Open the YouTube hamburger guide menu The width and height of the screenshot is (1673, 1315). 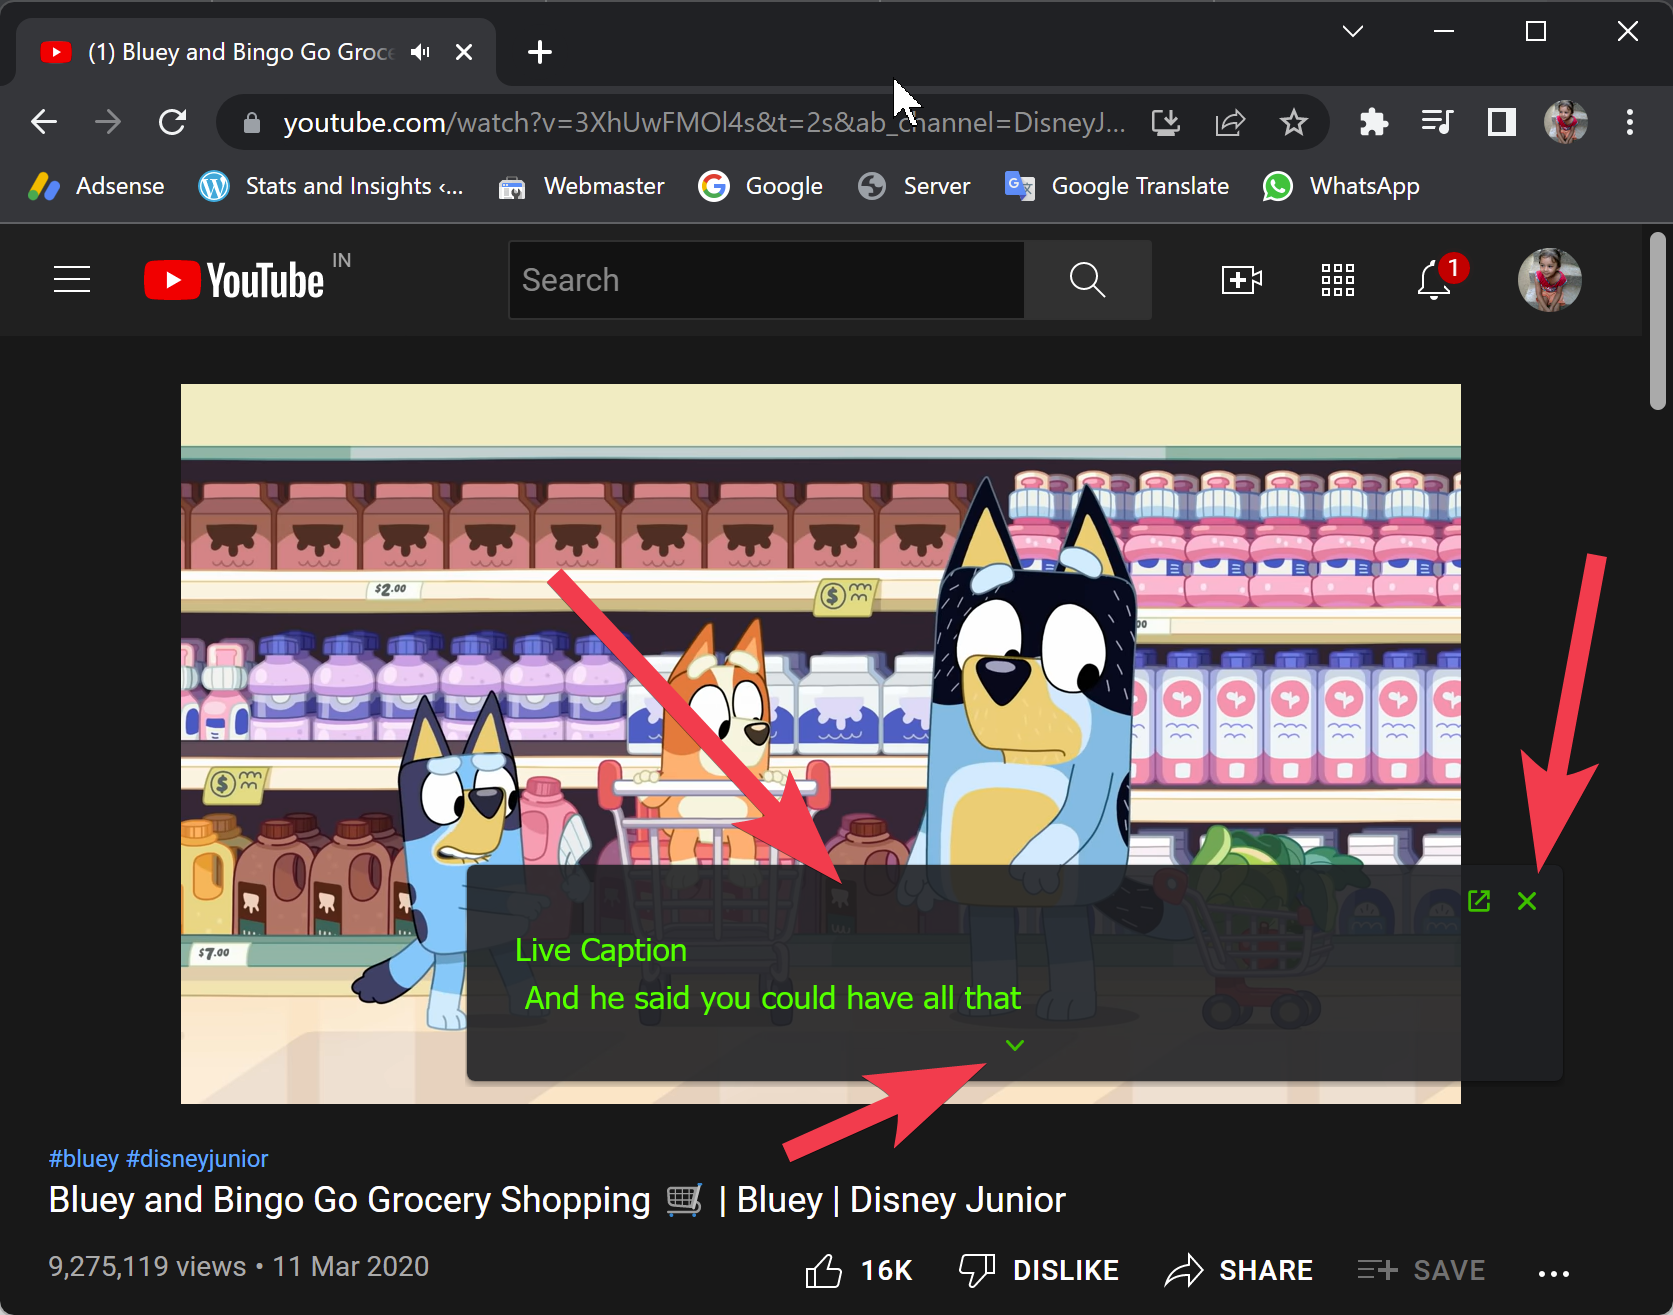point(72,280)
